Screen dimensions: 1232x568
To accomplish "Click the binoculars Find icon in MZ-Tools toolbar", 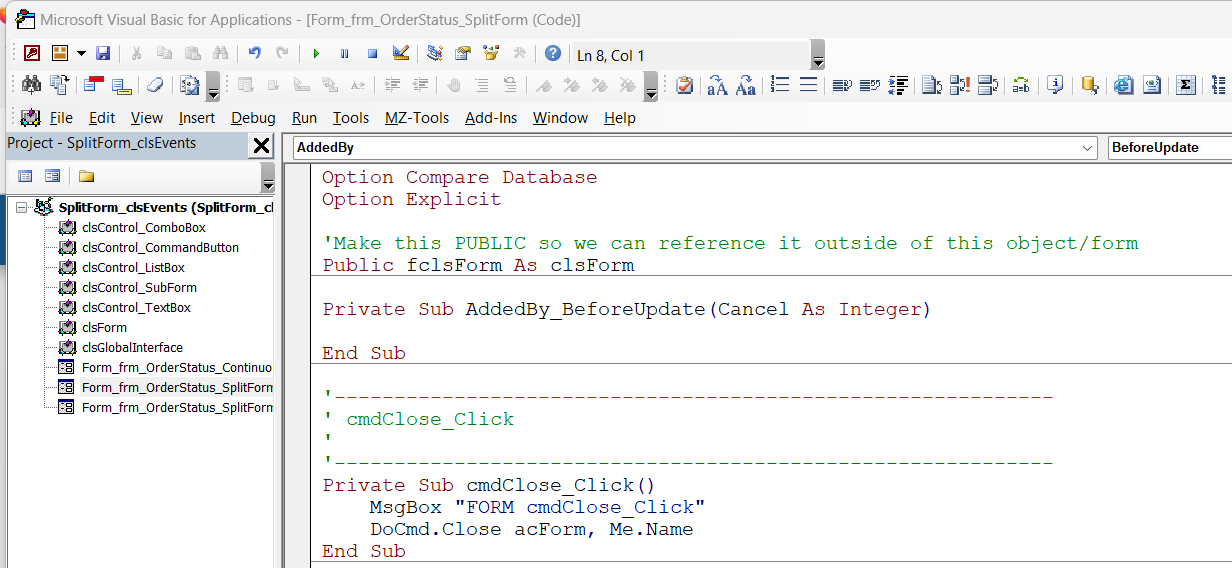I will [31, 85].
